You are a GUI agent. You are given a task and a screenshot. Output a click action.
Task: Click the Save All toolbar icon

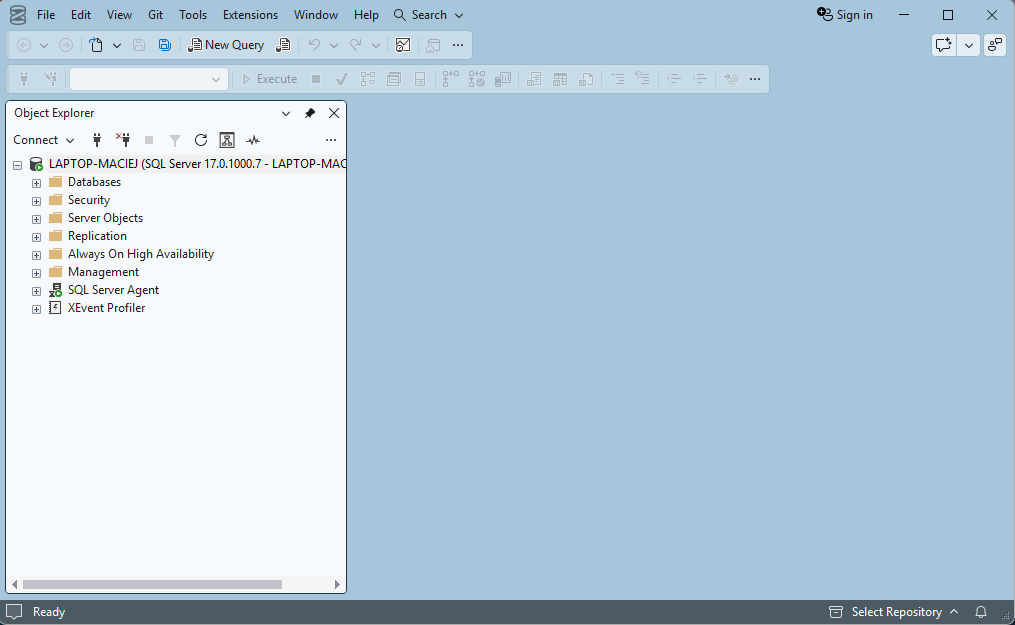tap(164, 45)
